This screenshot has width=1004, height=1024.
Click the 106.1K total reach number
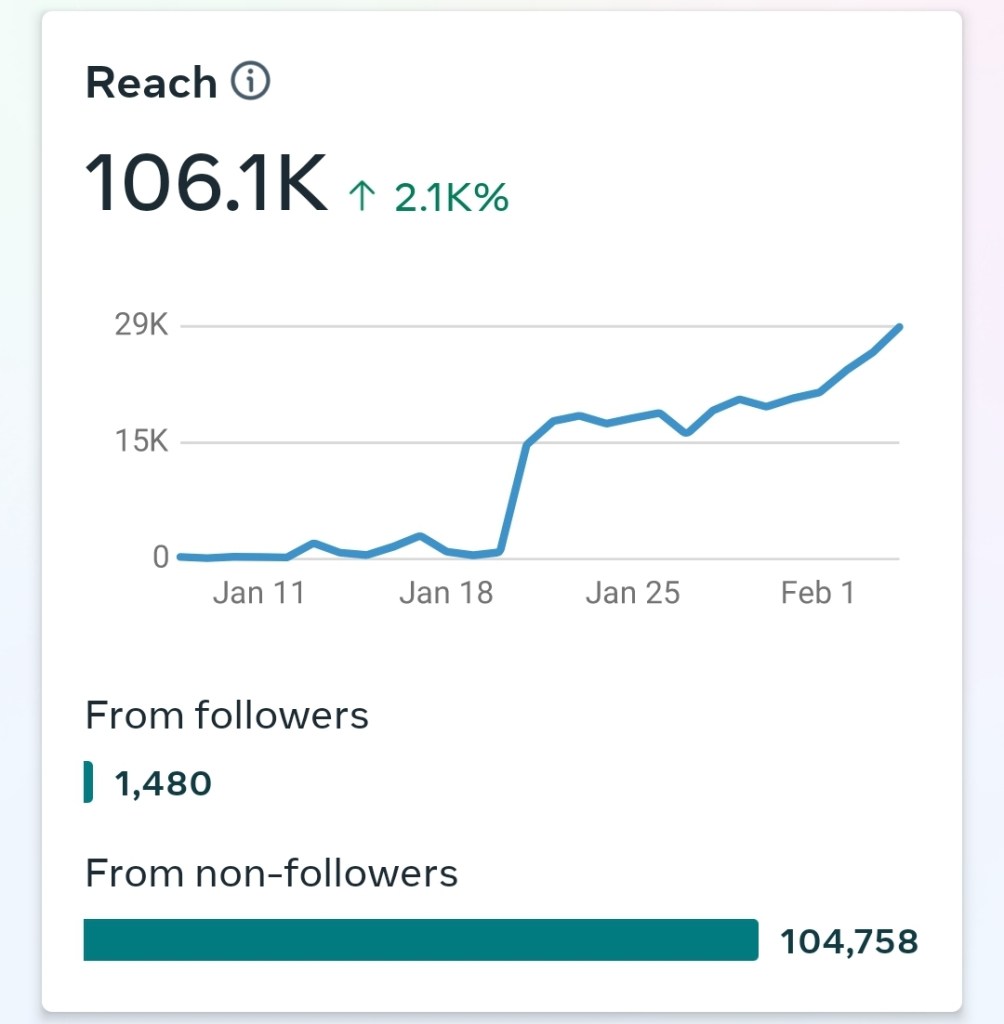click(x=207, y=181)
